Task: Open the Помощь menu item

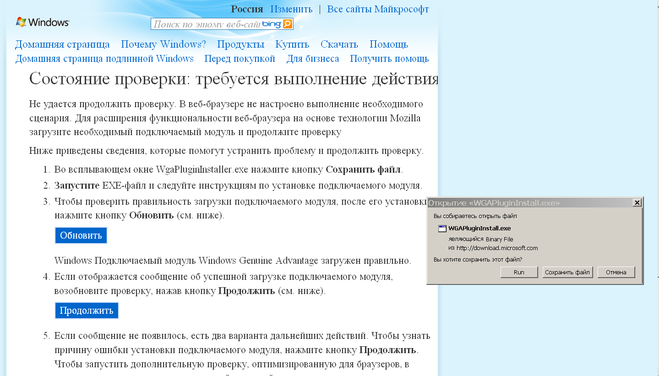Action: (389, 44)
